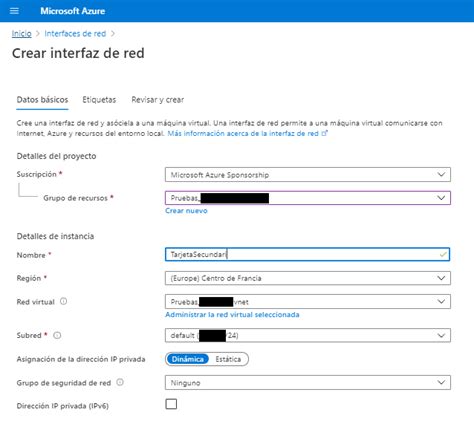Click Crear nuevo resource group link
The height and width of the screenshot is (427, 474).
coord(186,211)
